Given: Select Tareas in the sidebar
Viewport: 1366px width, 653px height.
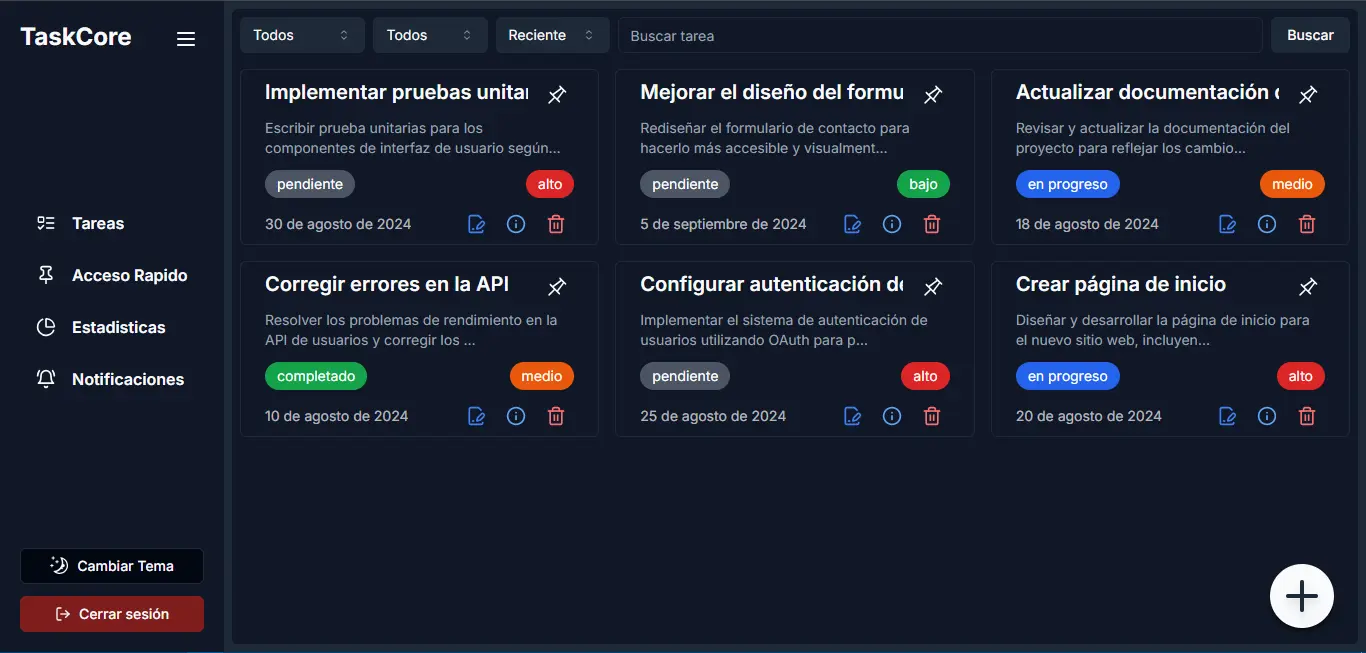Looking at the screenshot, I should click(x=97, y=223).
